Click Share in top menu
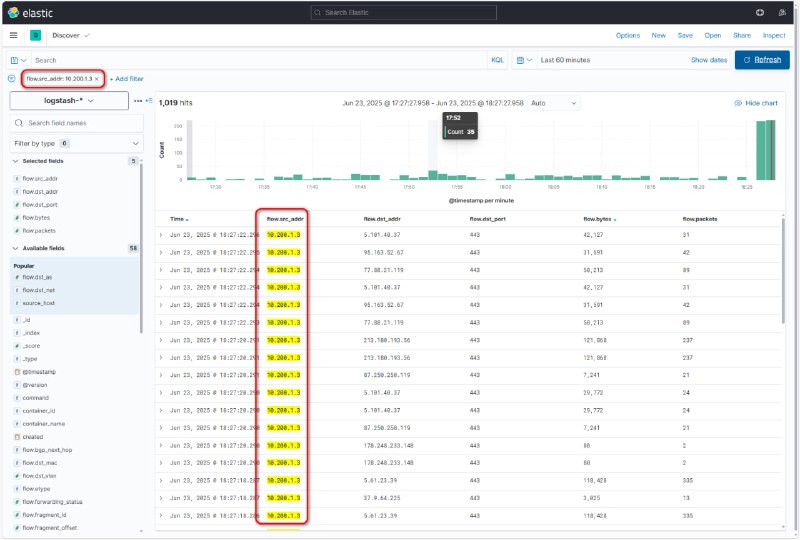 (x=742, y=35)
